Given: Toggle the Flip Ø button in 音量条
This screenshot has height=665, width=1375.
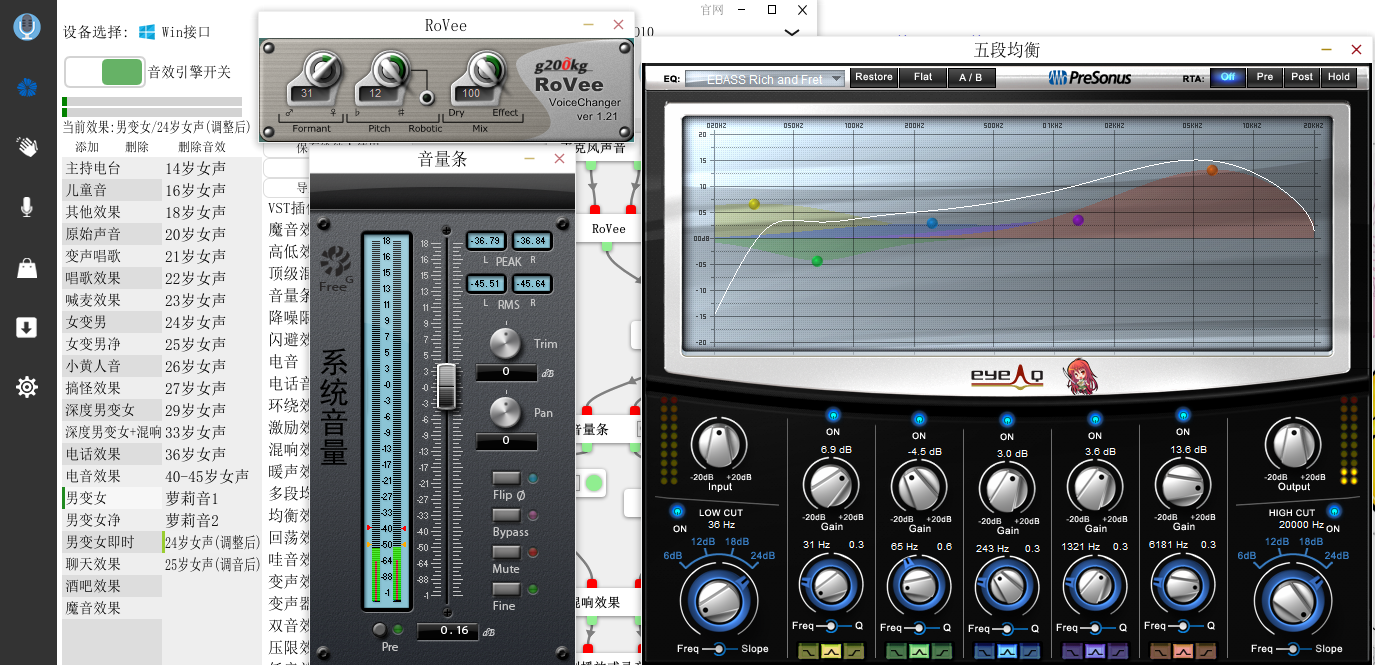Looking at the screenshot, I should [x=506, y=478].
